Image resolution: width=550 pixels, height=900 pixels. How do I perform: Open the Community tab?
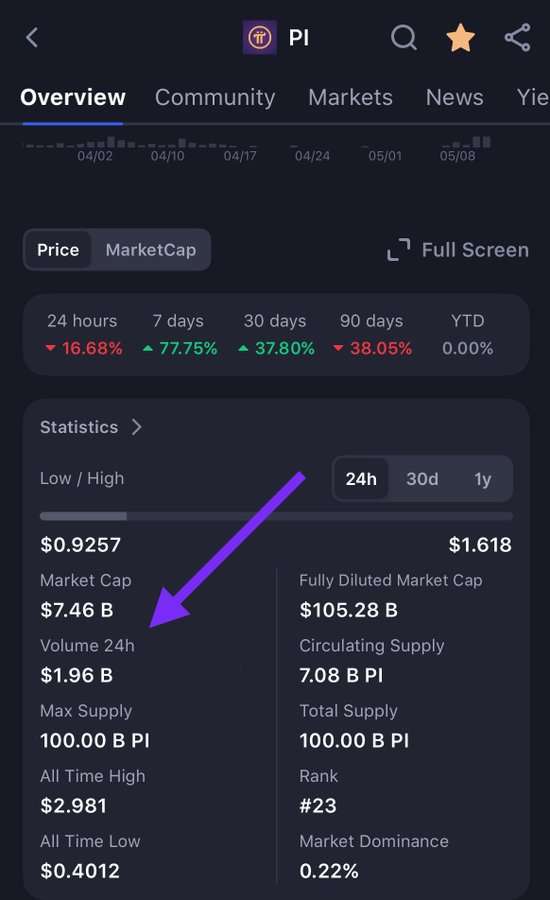pos(215,97)
